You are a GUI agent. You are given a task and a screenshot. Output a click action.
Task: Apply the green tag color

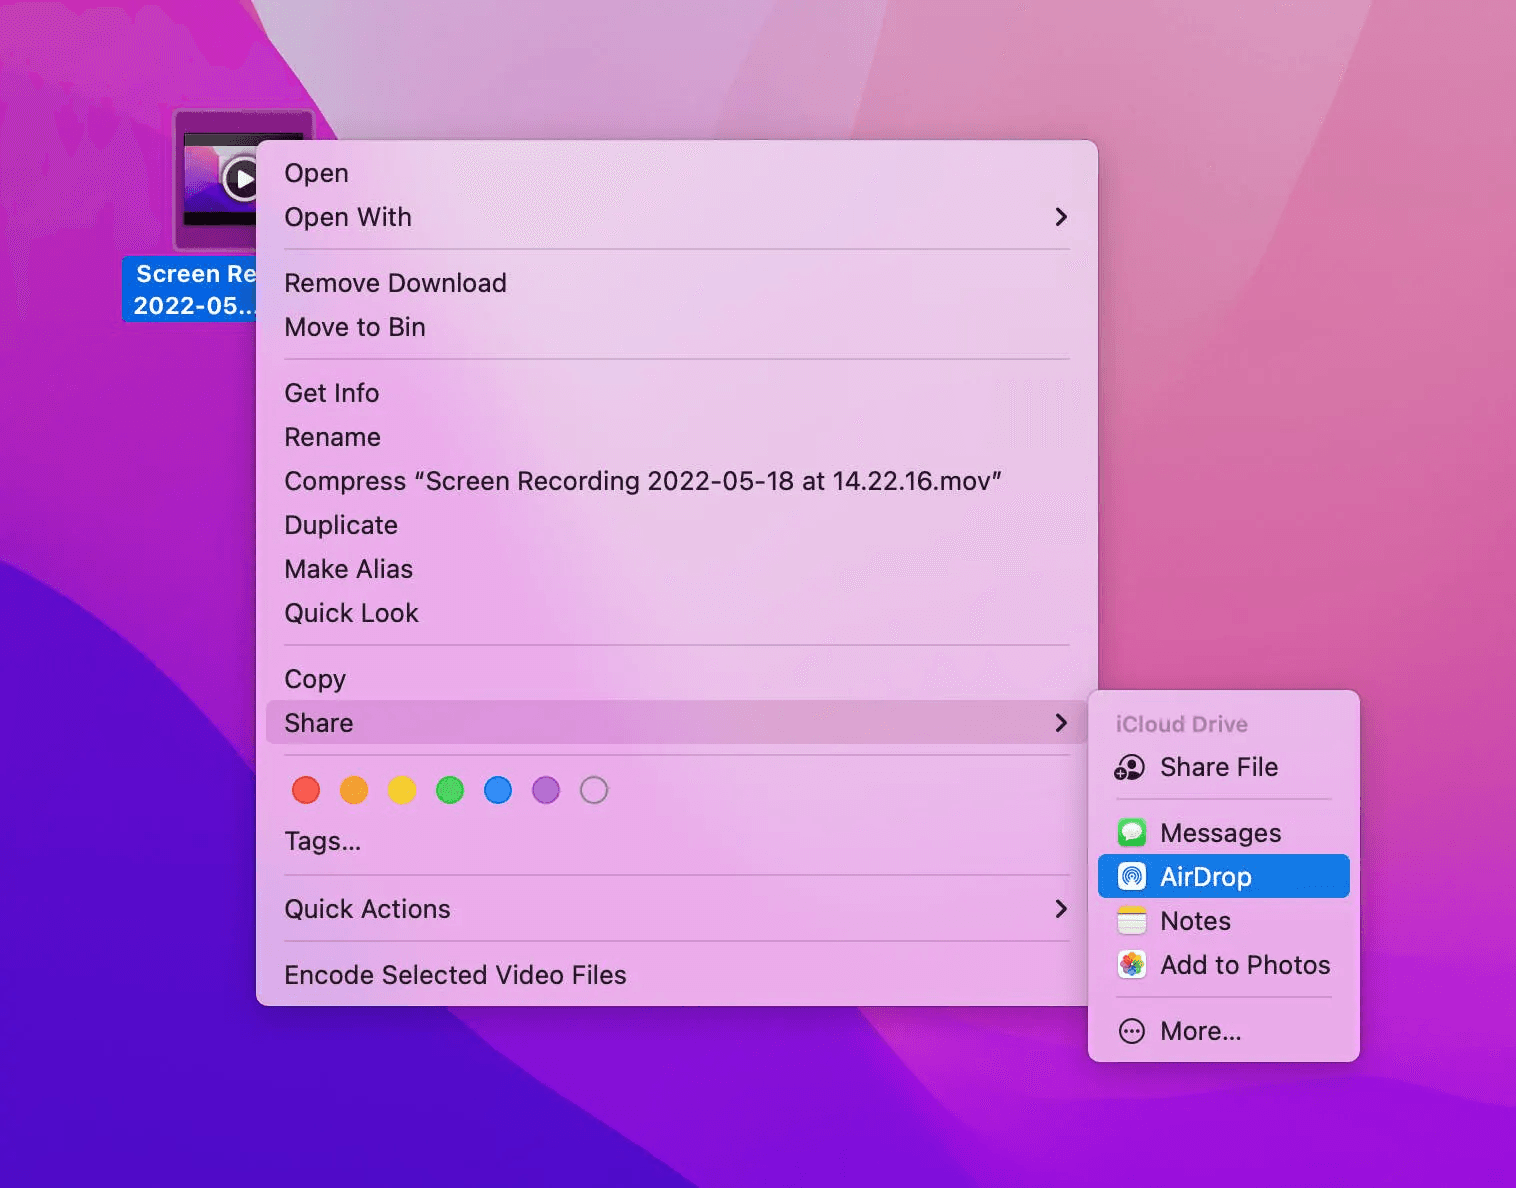(x=450, y=790)
